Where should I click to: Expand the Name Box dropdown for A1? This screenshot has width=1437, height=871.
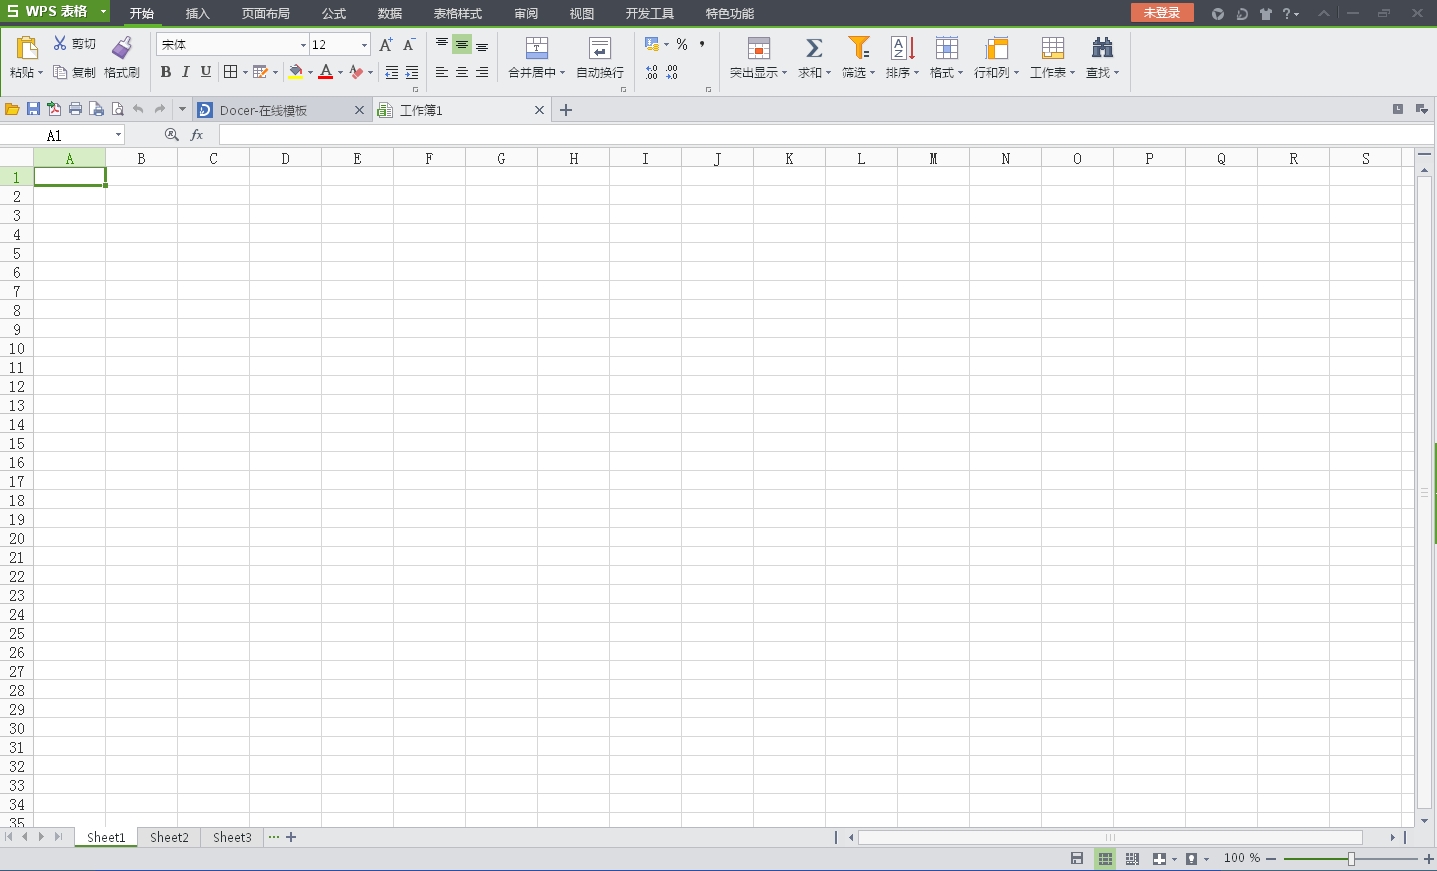click(x=118, y=135)
